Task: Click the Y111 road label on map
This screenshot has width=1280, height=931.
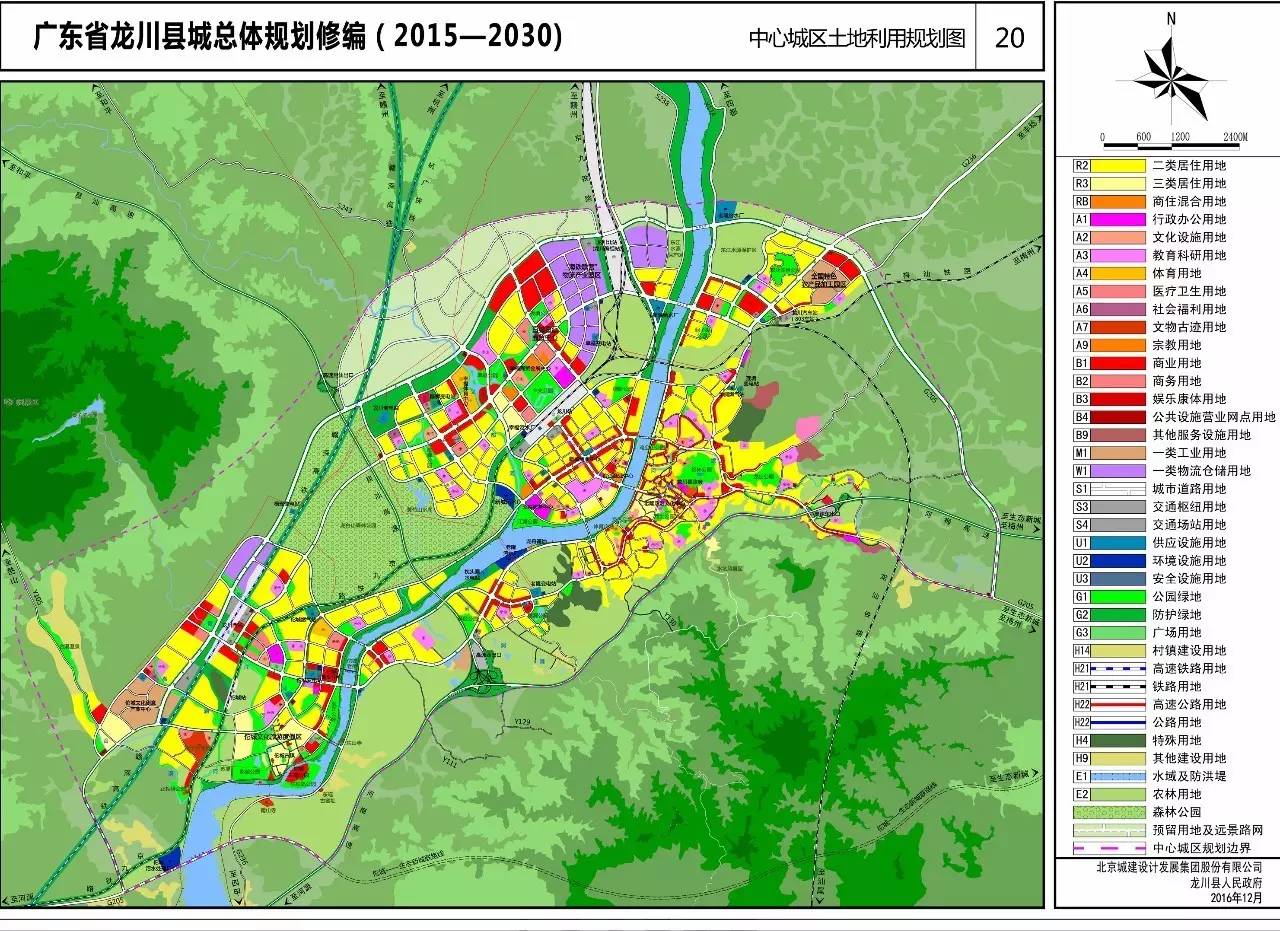Action: [450, 763]
